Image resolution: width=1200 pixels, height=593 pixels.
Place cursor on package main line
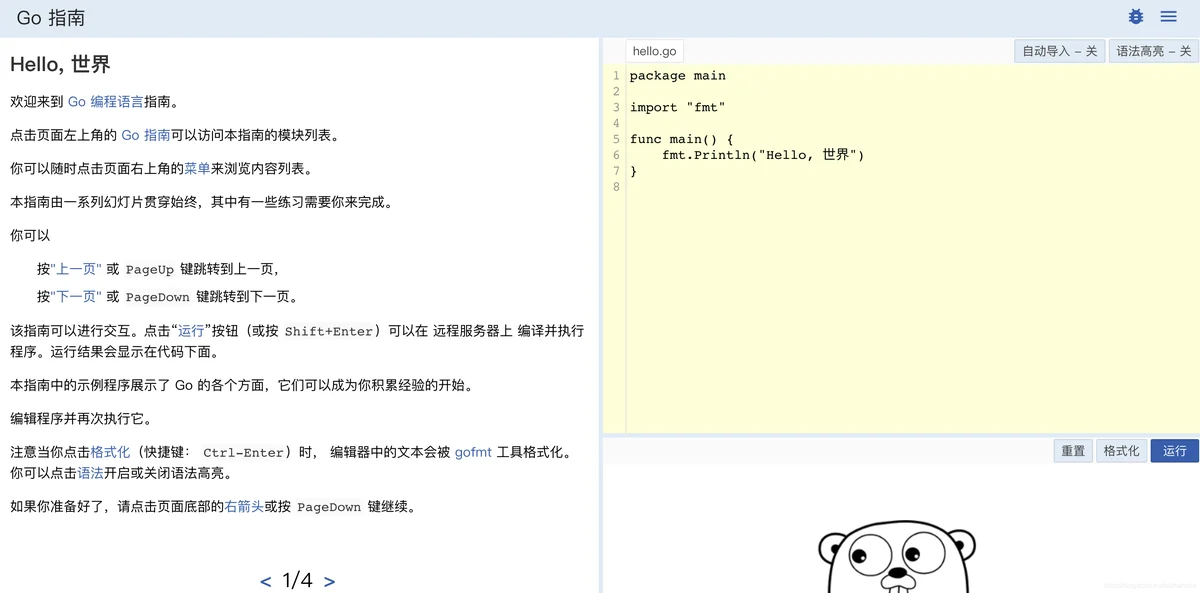click(x=678, y=76)
